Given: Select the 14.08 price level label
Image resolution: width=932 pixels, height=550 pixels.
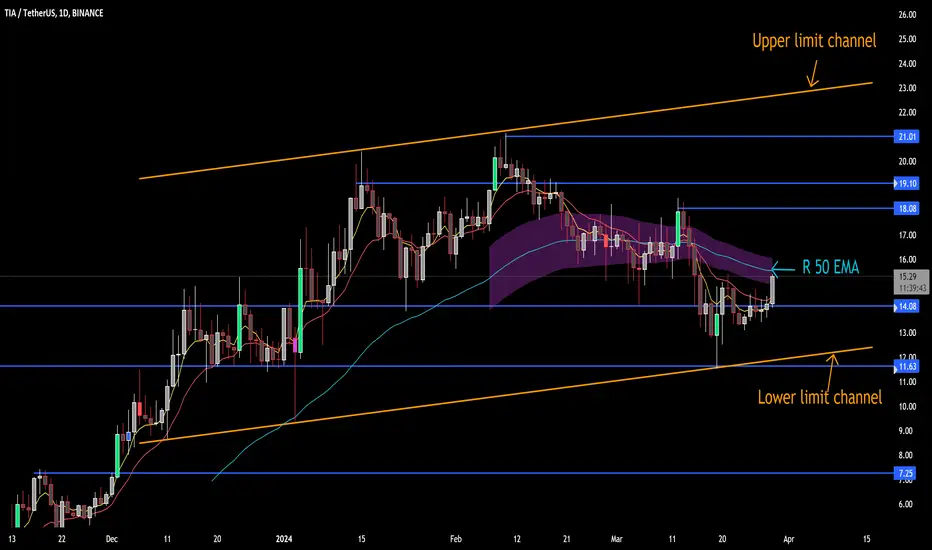Looking at the screenshot, I should pyautogui.click(x=906, y=306).
